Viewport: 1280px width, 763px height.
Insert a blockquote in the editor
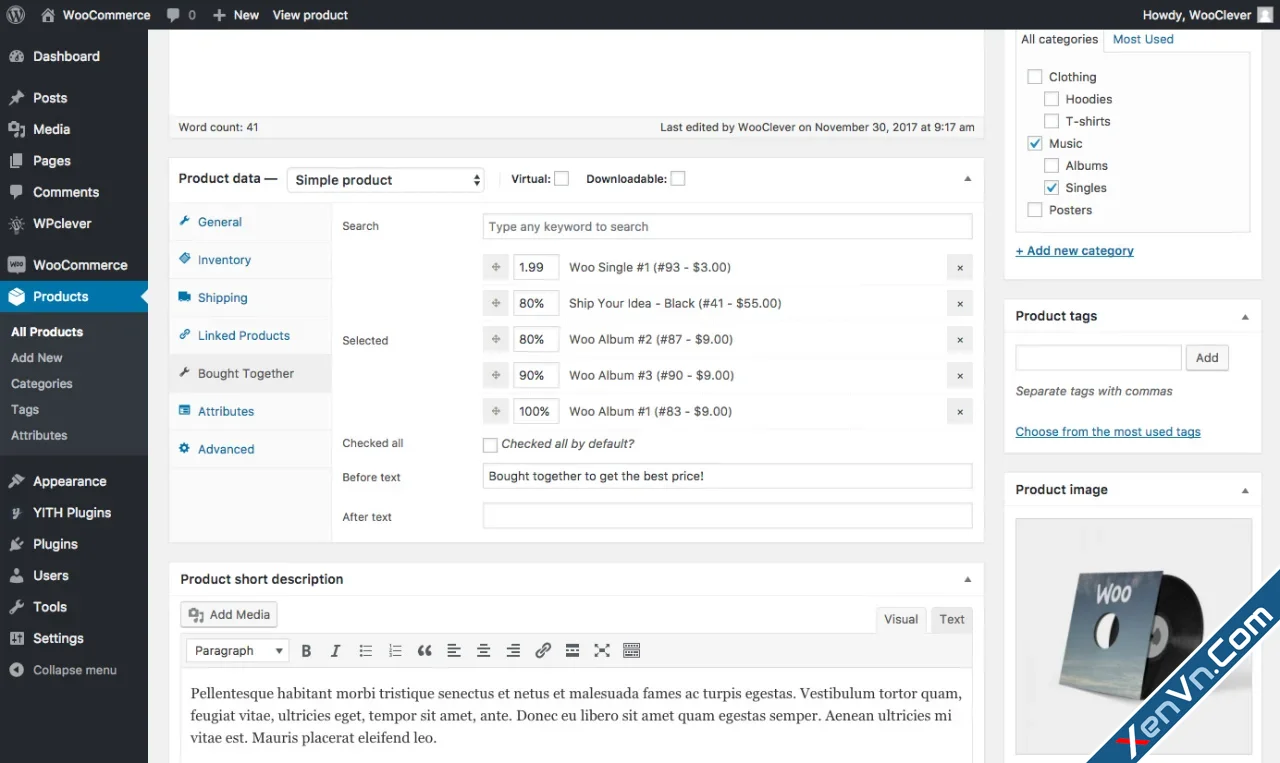[424, 651]
